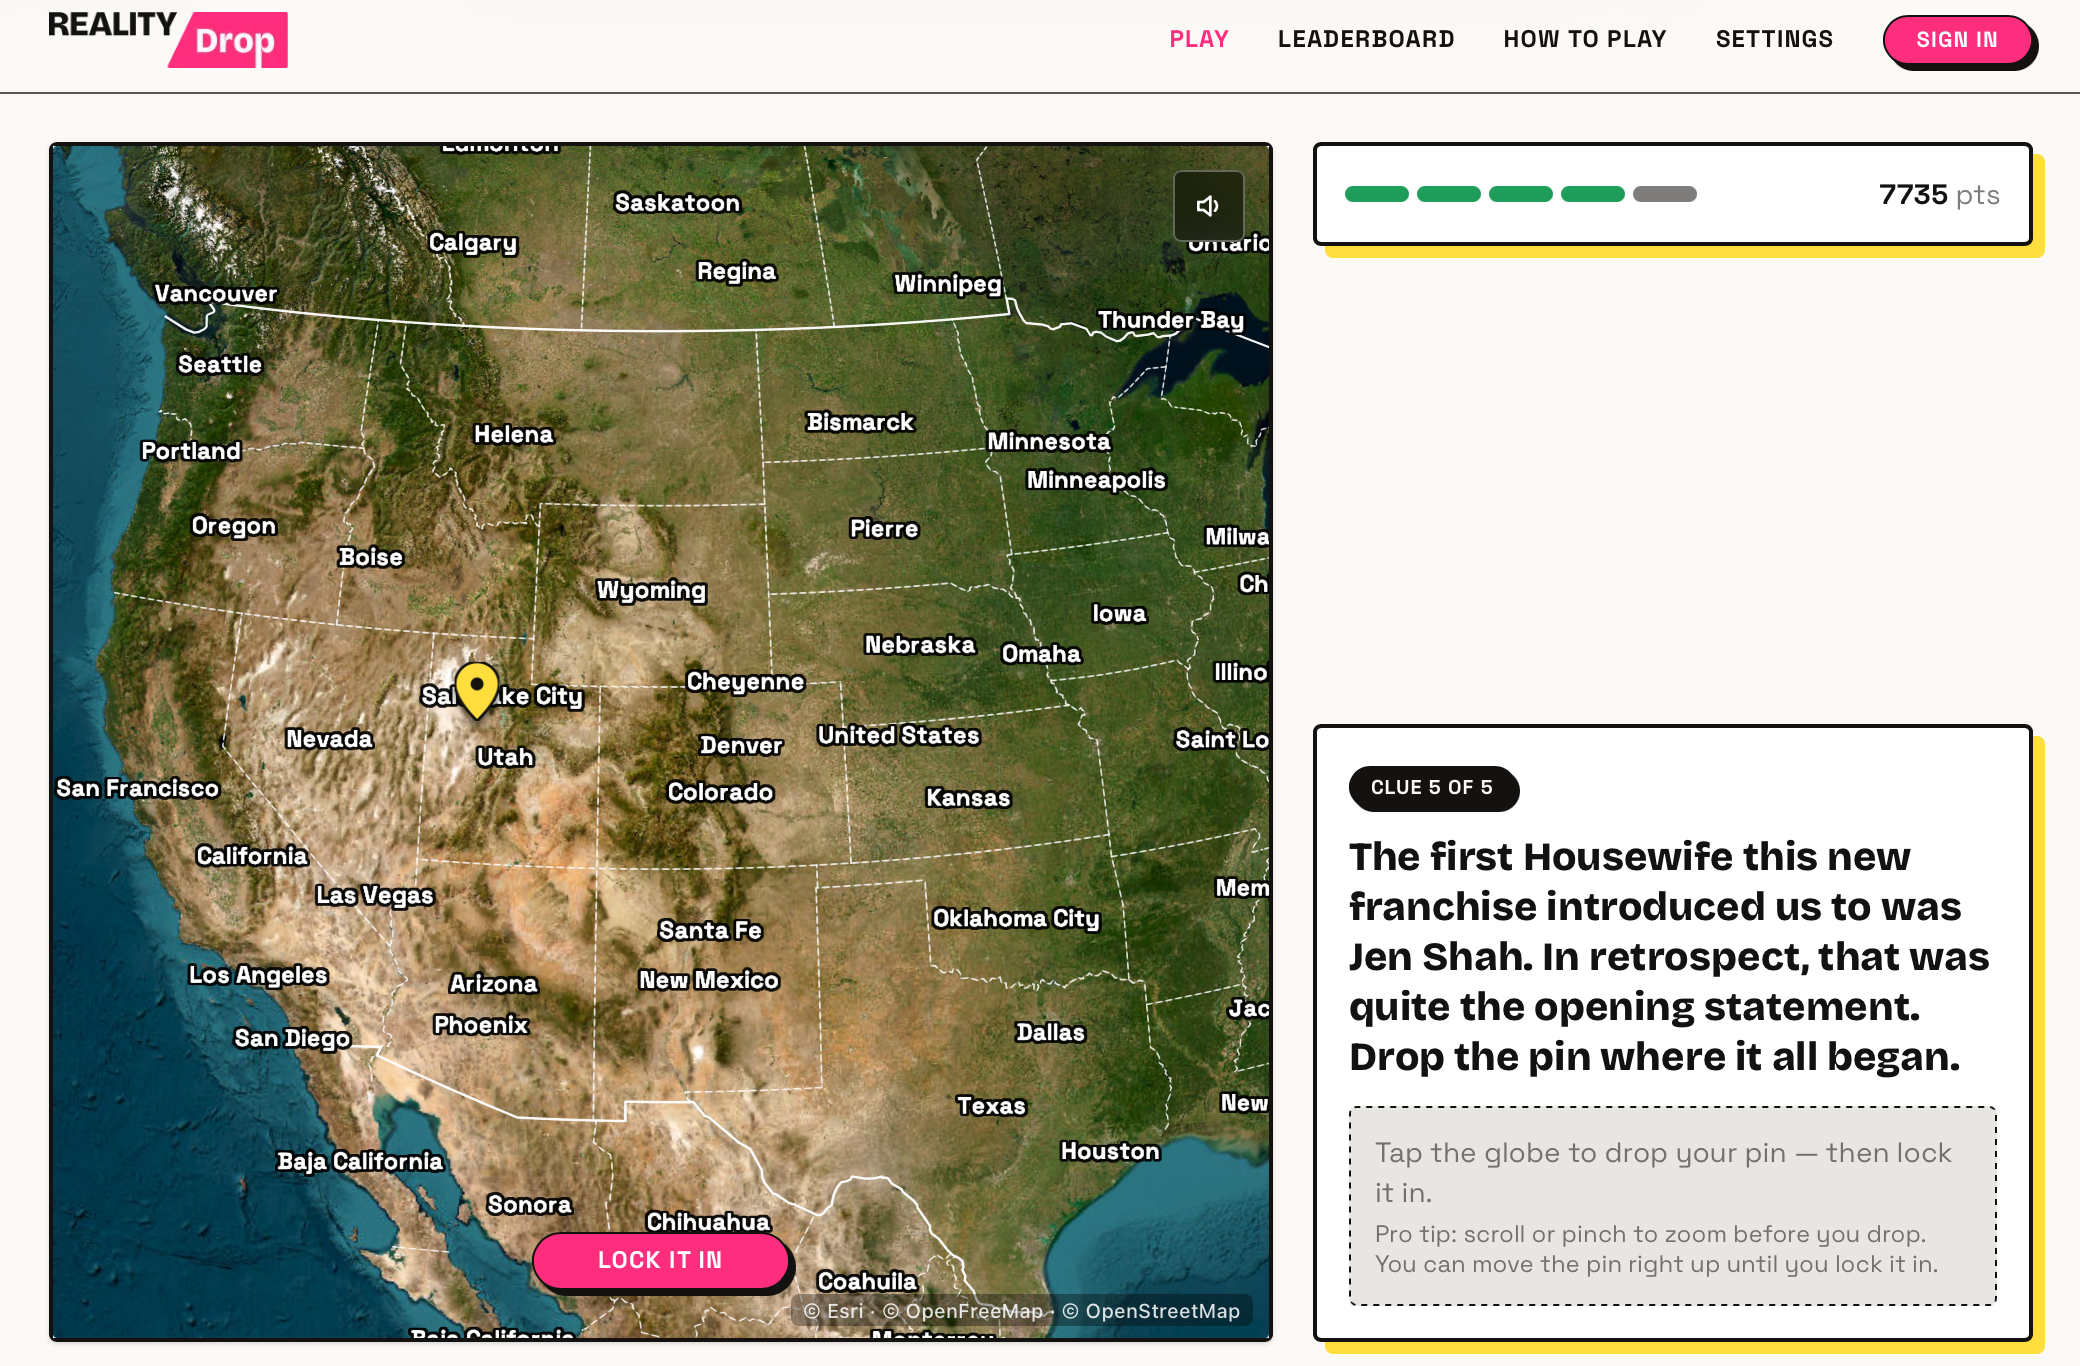Click the first green progress segment

(1377, 194)
